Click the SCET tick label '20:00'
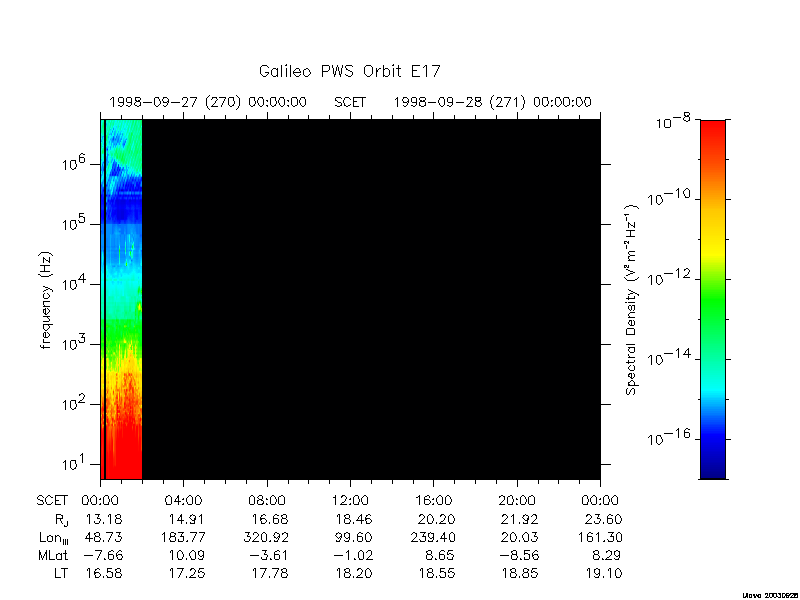Screen dimensions: 800x600 coord(517,501)
